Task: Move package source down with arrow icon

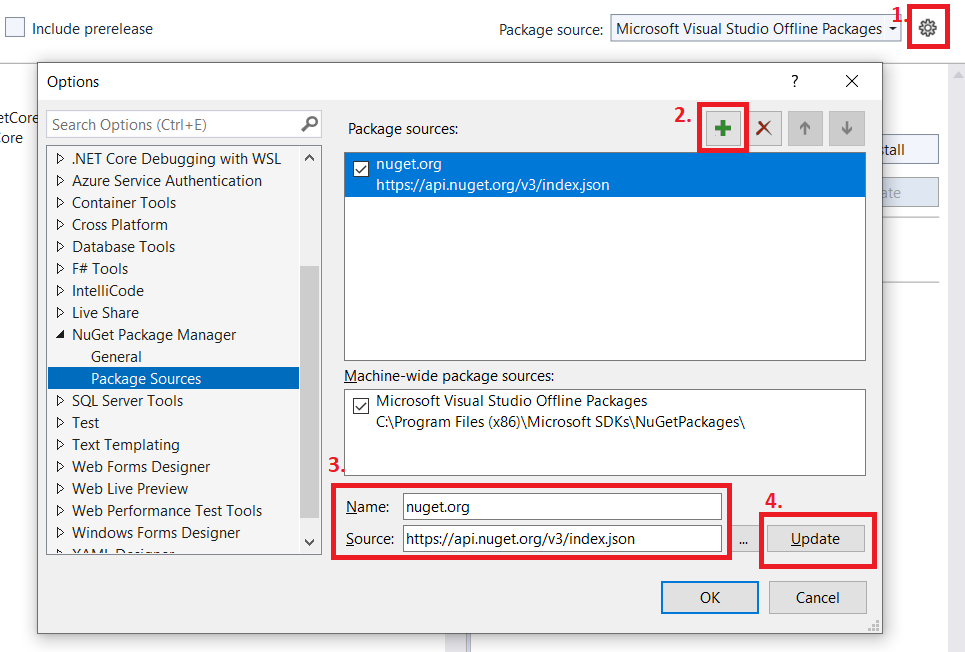Action: click(x=847, y=128)
